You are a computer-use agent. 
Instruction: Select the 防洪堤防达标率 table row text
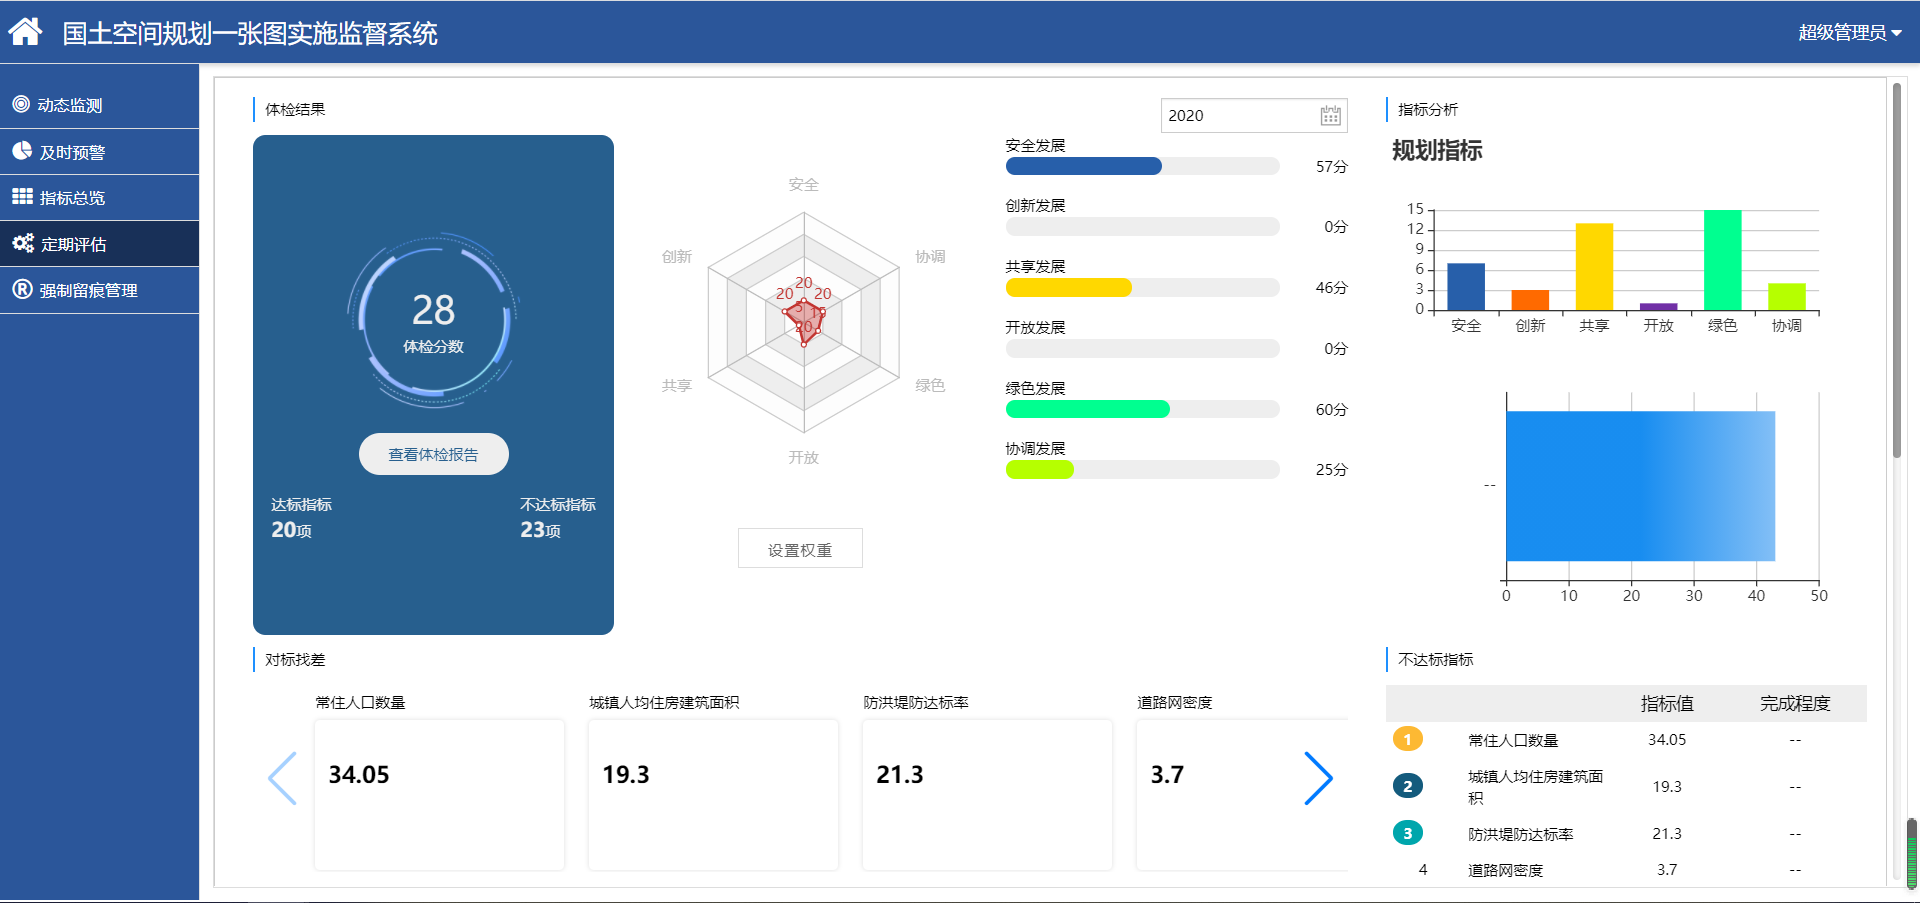click(1520, 834)
